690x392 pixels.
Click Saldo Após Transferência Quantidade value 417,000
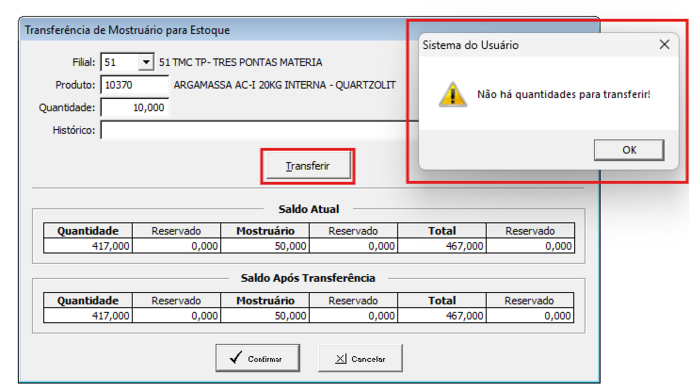pyautogui.click(x=88, y=315)
